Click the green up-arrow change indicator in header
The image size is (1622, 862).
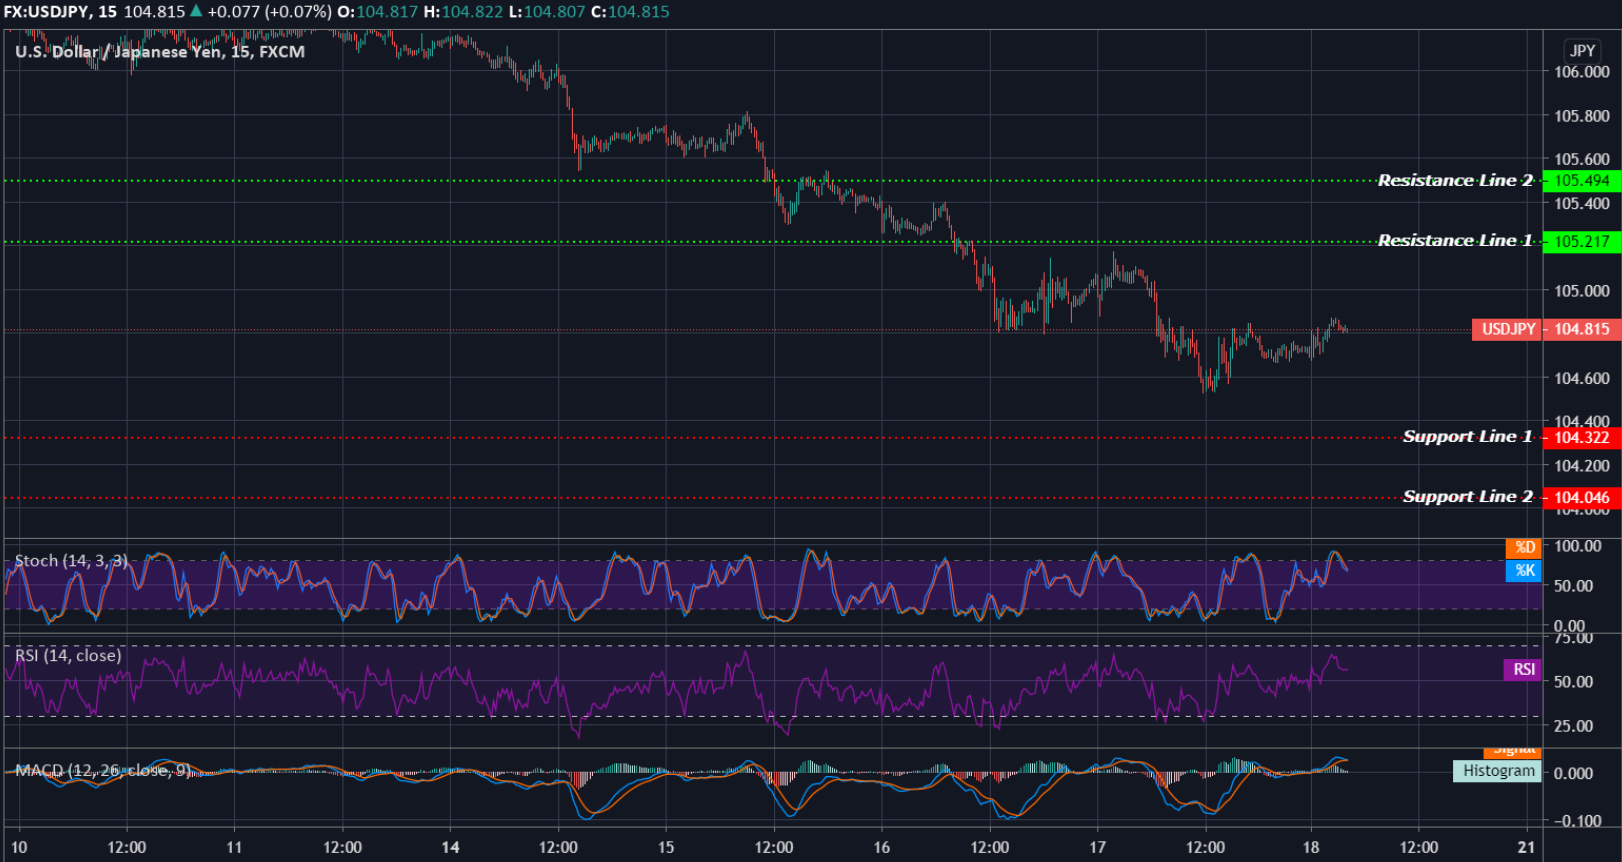pyautogui.click(x=196, y=11)
